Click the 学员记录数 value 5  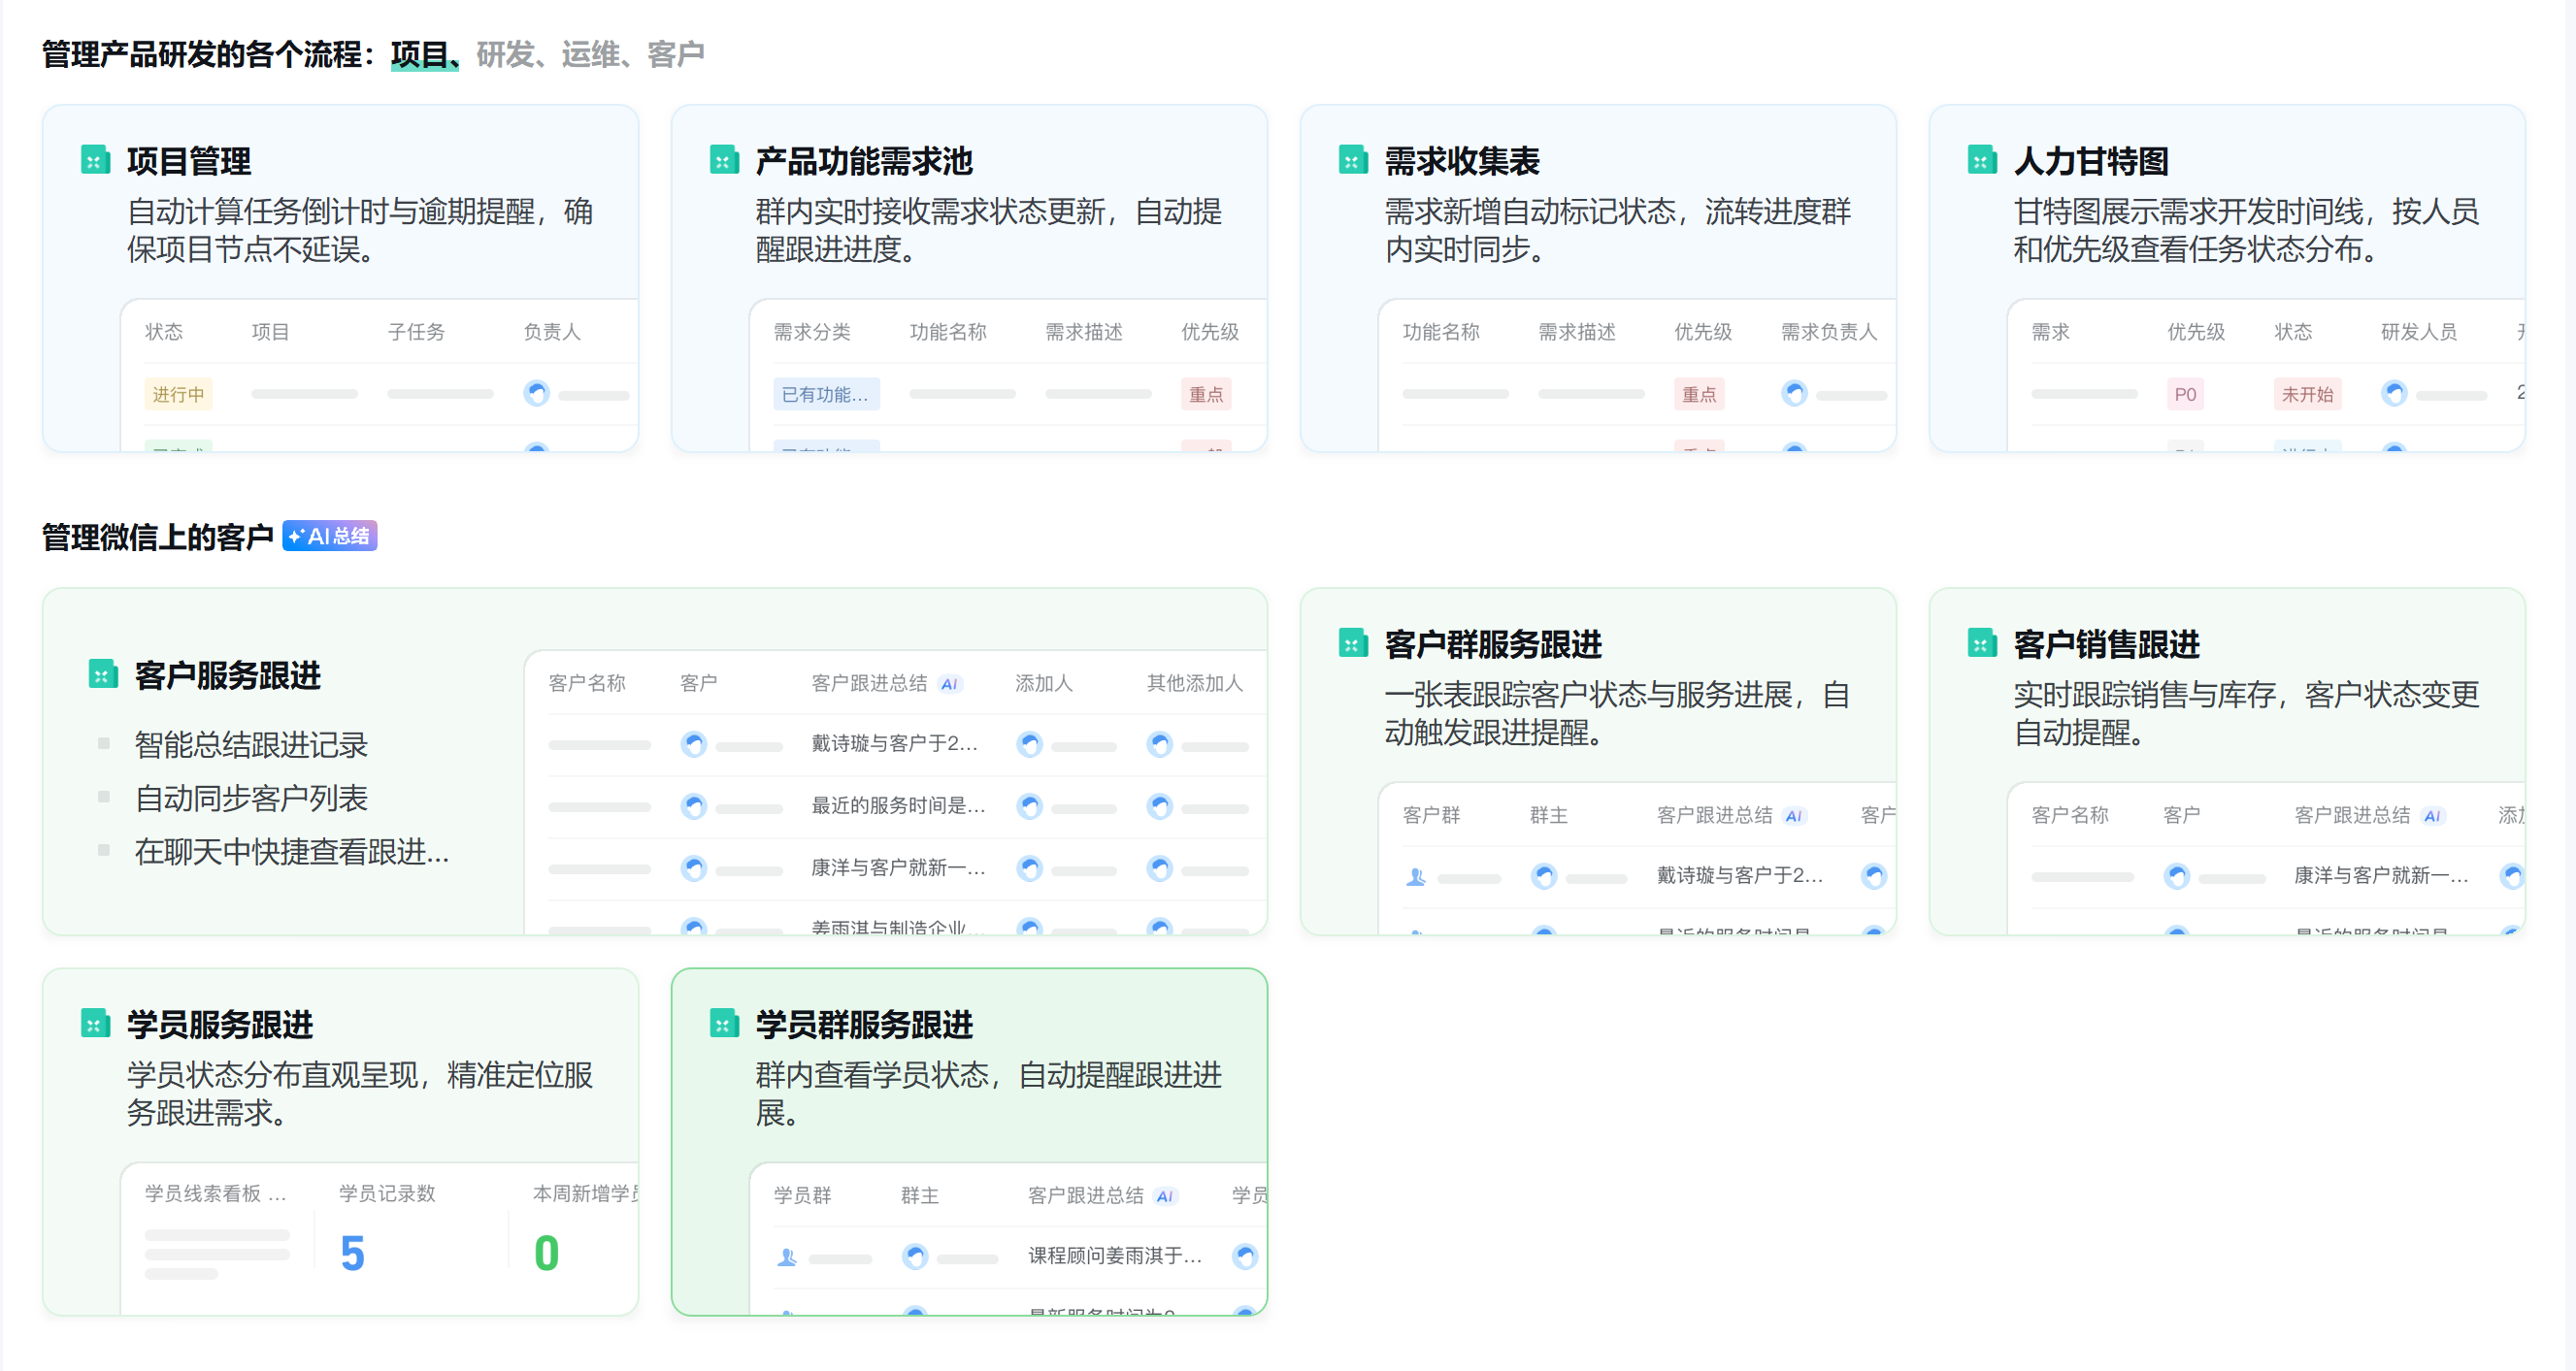coord(352,1253)
